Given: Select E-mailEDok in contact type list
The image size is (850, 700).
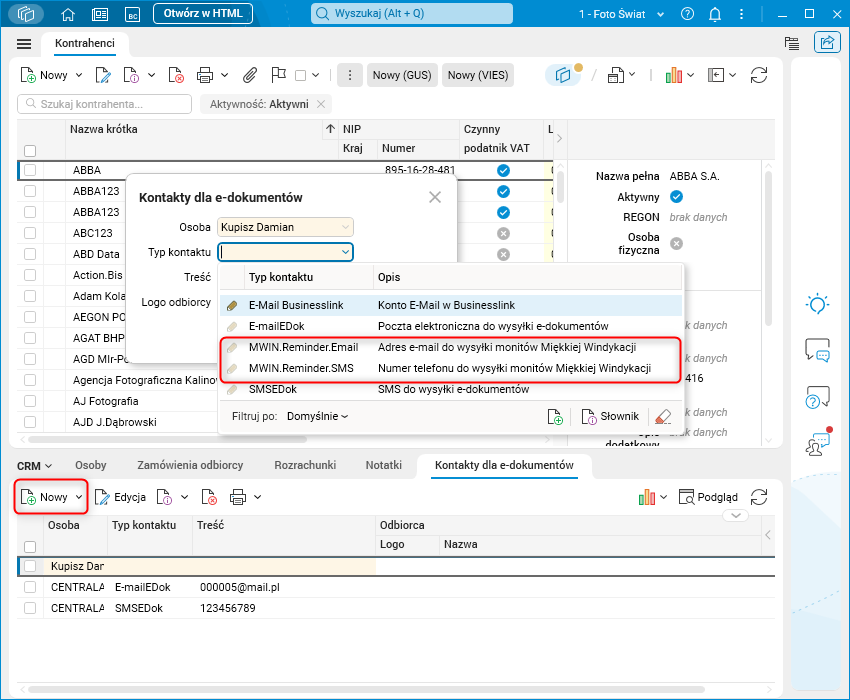Looking at the screenshot, I should click(451, 326).
